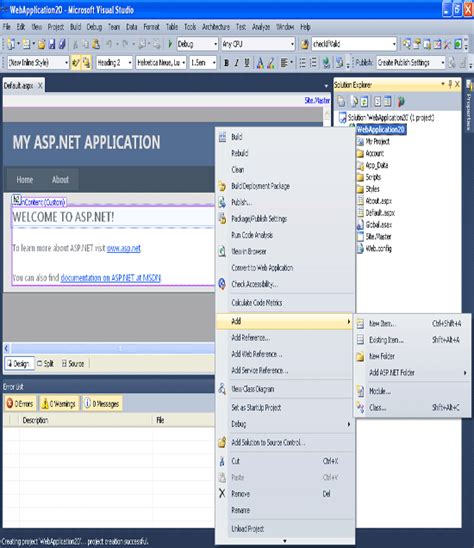Click Solution Explorer Properties toolbar icon
Screen dimensions: 474x548
click(341, 102)
